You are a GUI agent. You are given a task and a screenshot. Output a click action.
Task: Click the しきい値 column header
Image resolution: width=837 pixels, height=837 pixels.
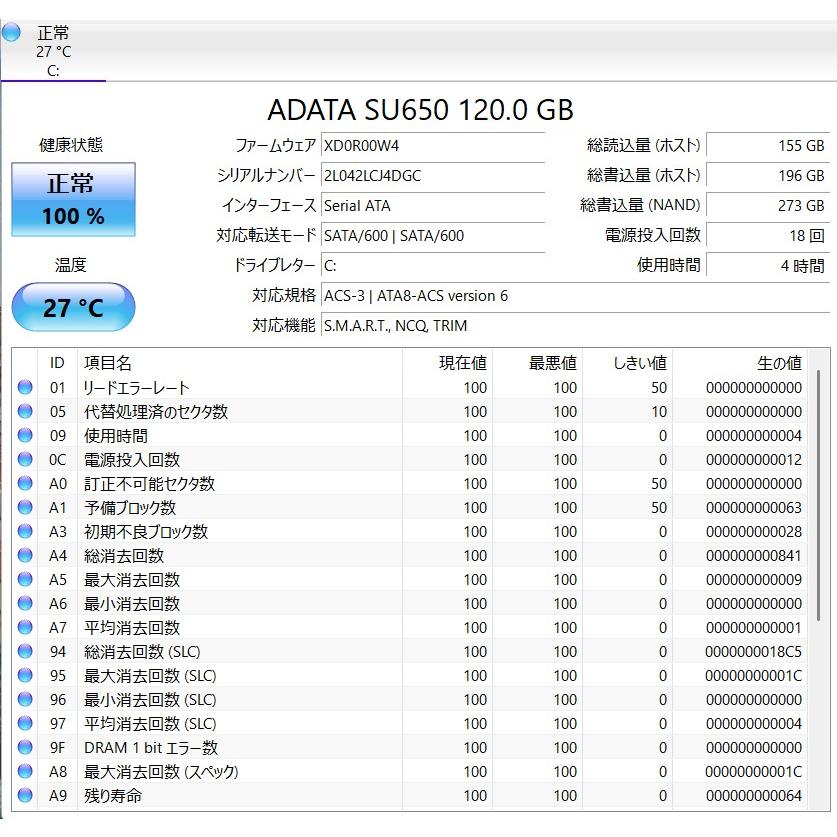click(x=627, y=363)
